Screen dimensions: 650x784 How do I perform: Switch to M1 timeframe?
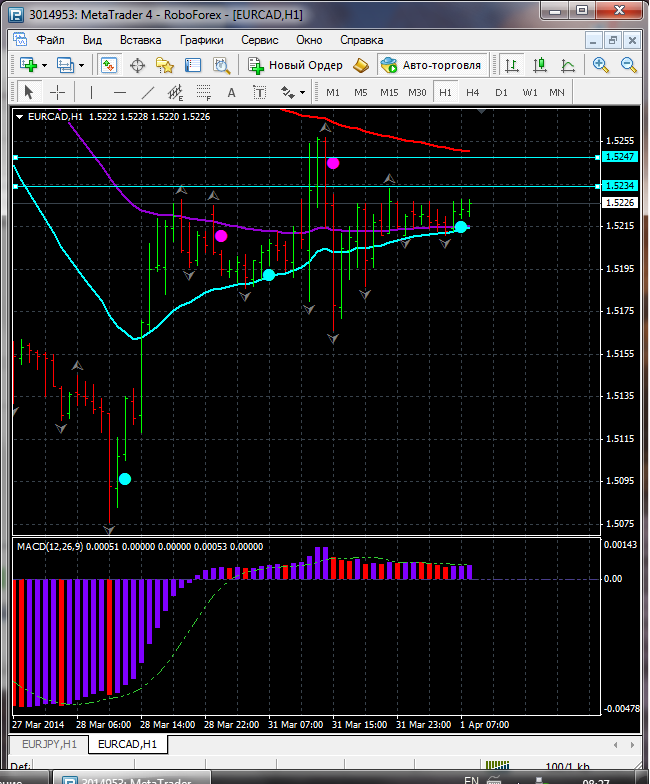tap(332, 92)
